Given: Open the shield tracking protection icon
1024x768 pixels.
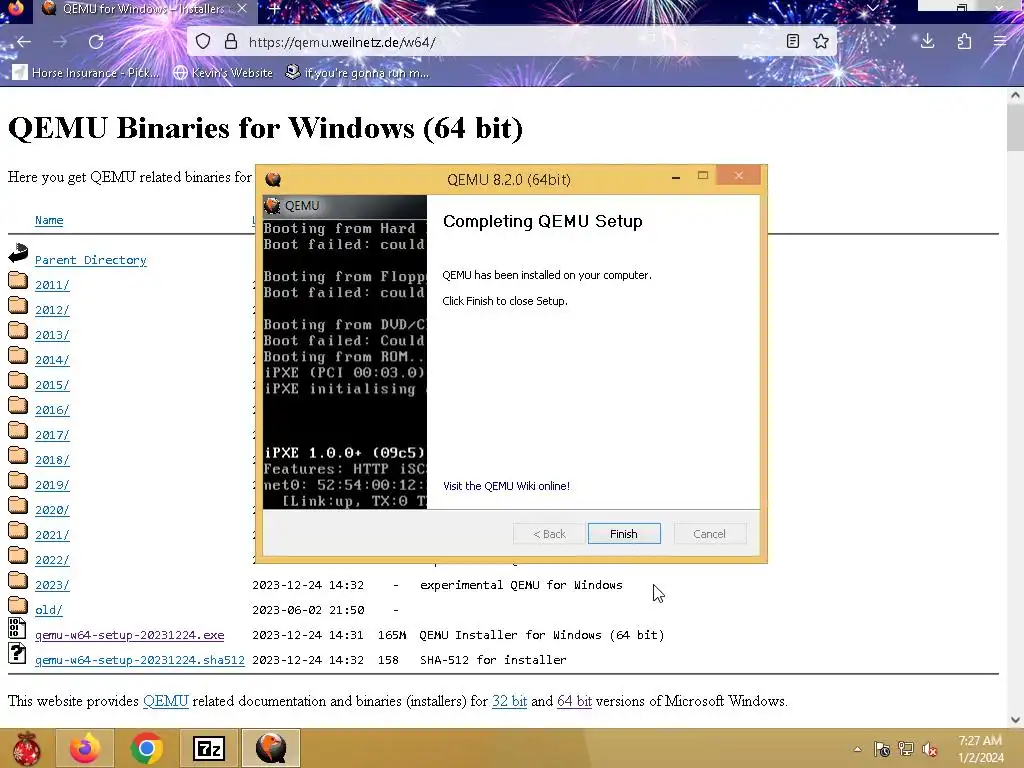Looking at the screenshot, I should point(203,42).
